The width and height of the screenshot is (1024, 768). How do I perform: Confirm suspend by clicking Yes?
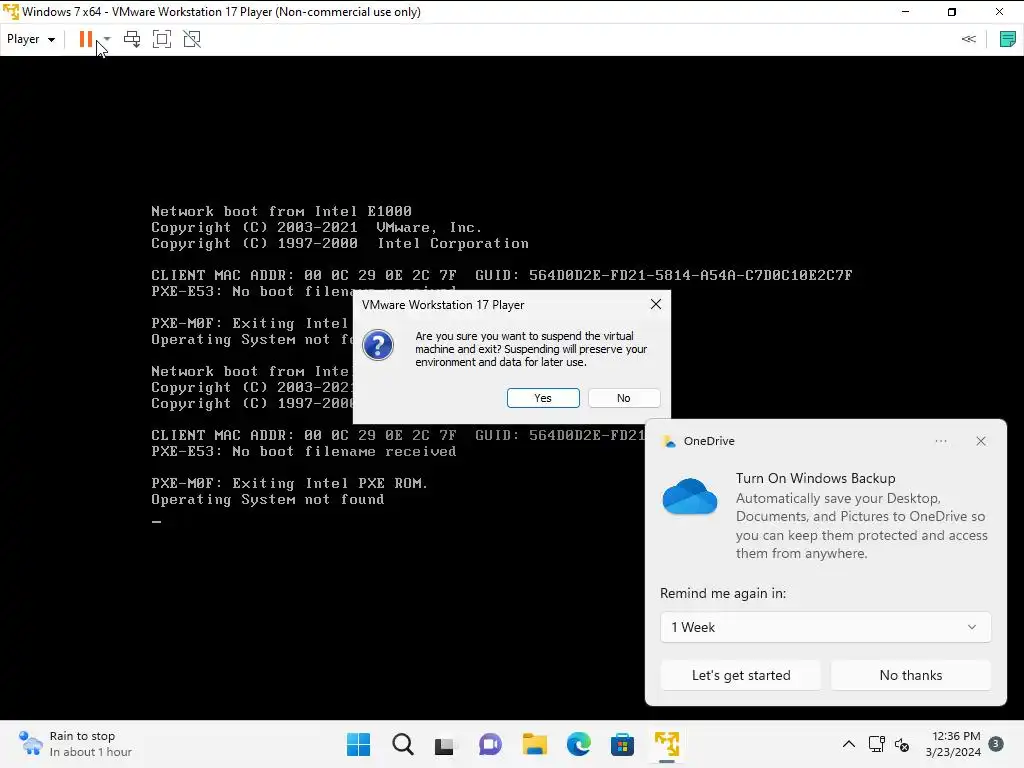coord(543,398)
